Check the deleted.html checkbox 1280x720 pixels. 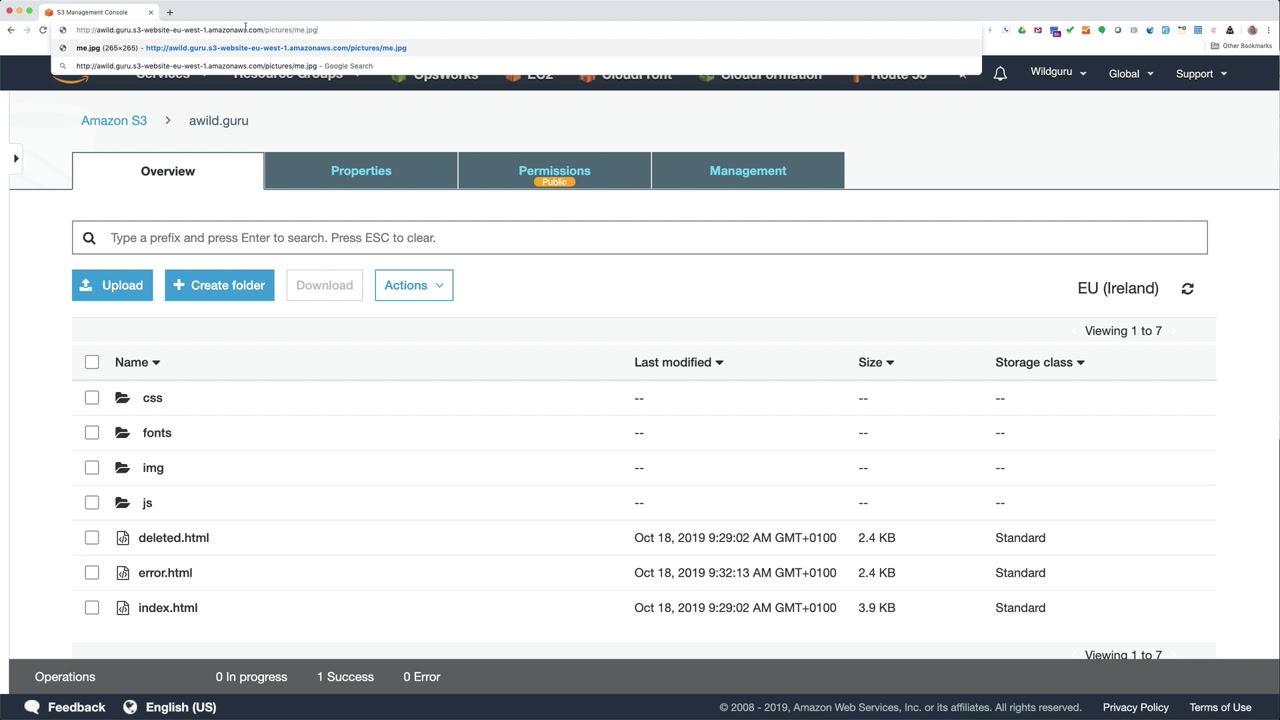point(92,538)
